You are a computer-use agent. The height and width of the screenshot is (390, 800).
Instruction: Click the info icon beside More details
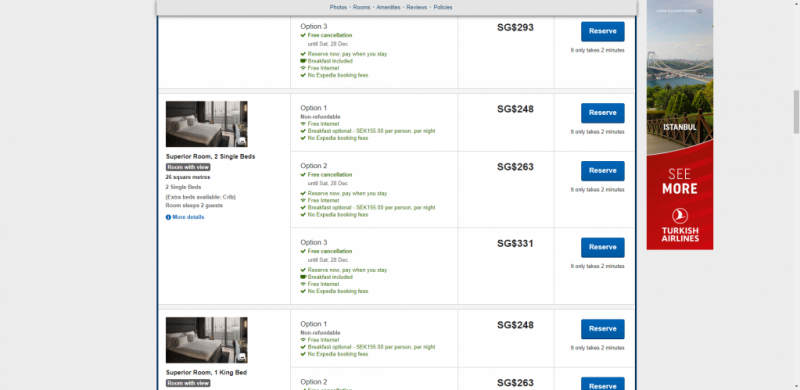tap(168, 217)
